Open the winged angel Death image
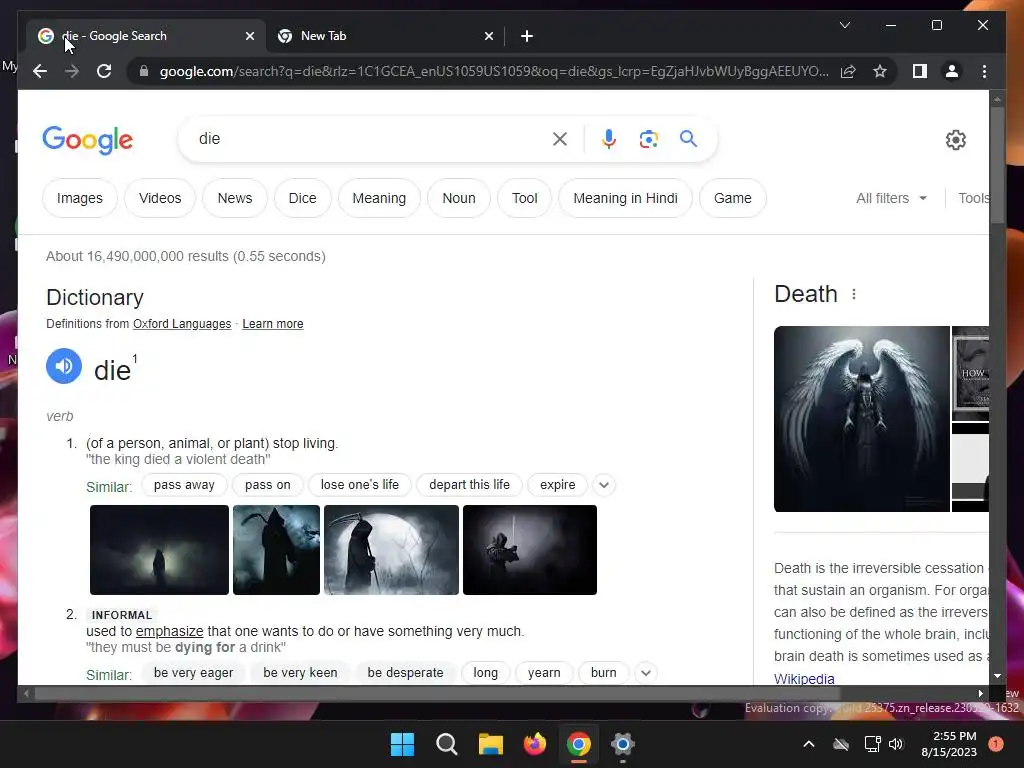This screenshot has width=1024, height=768. [861, 419]
